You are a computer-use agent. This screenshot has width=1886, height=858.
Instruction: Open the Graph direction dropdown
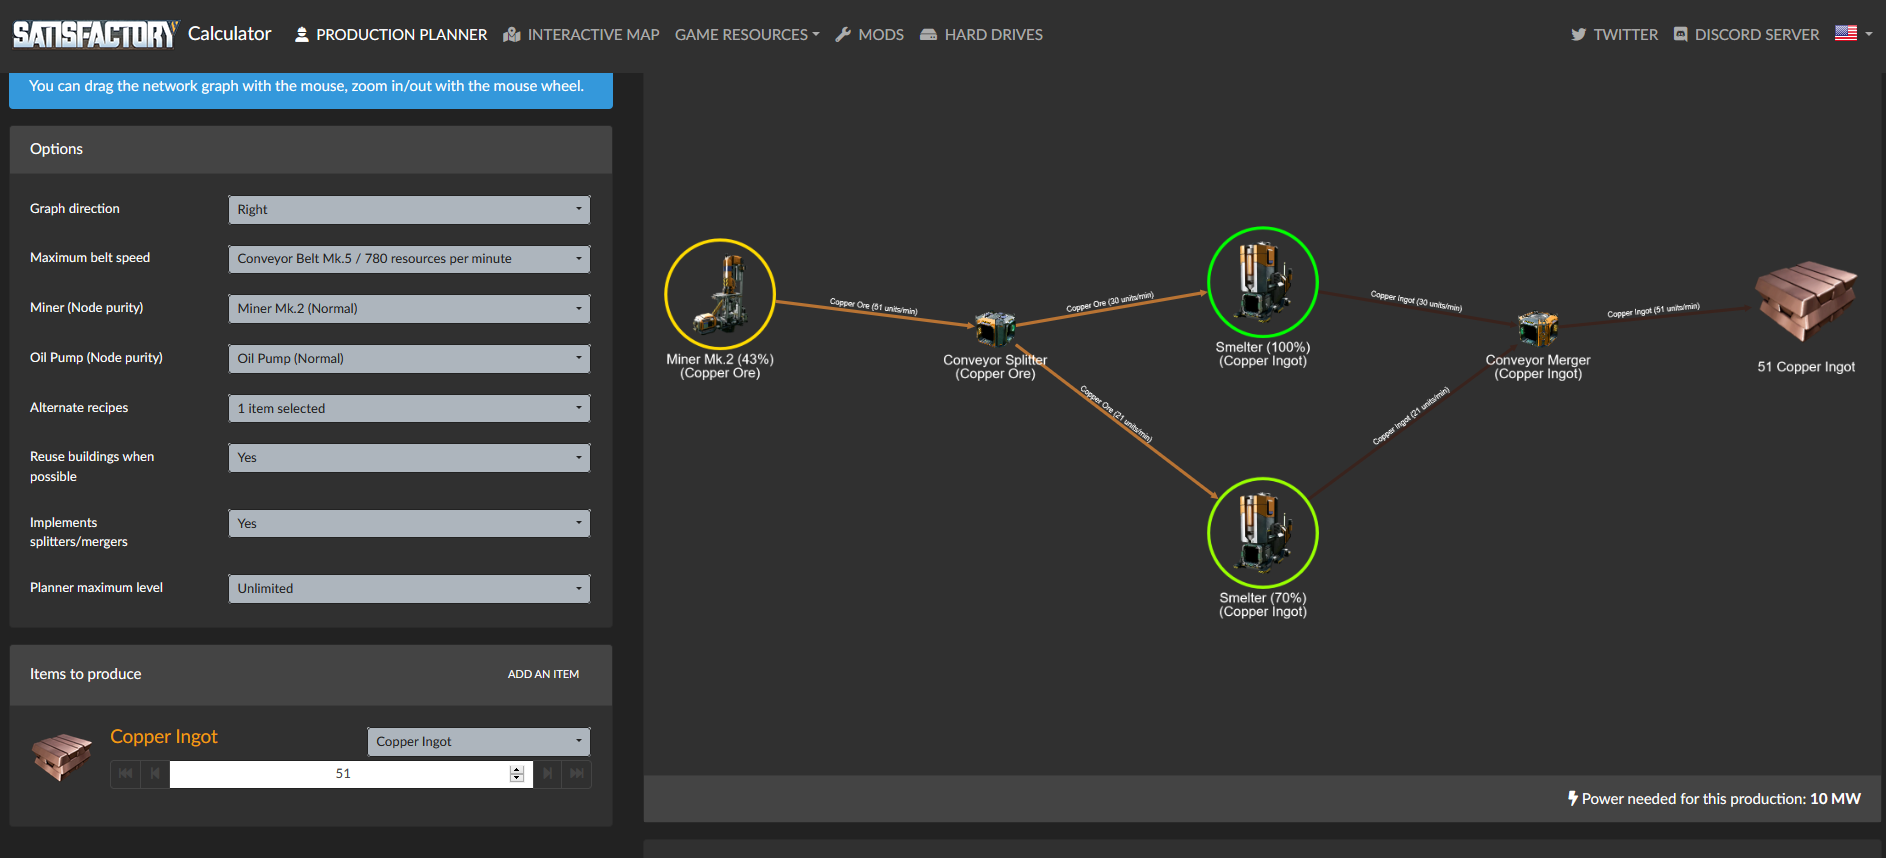point(409,210)
